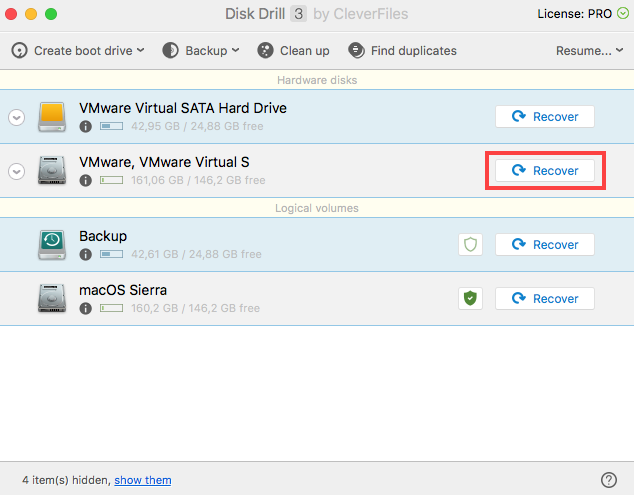The image size is (634, 495).
Task: Toggle protection shield for Backup volume
Action: coord(470,245)
